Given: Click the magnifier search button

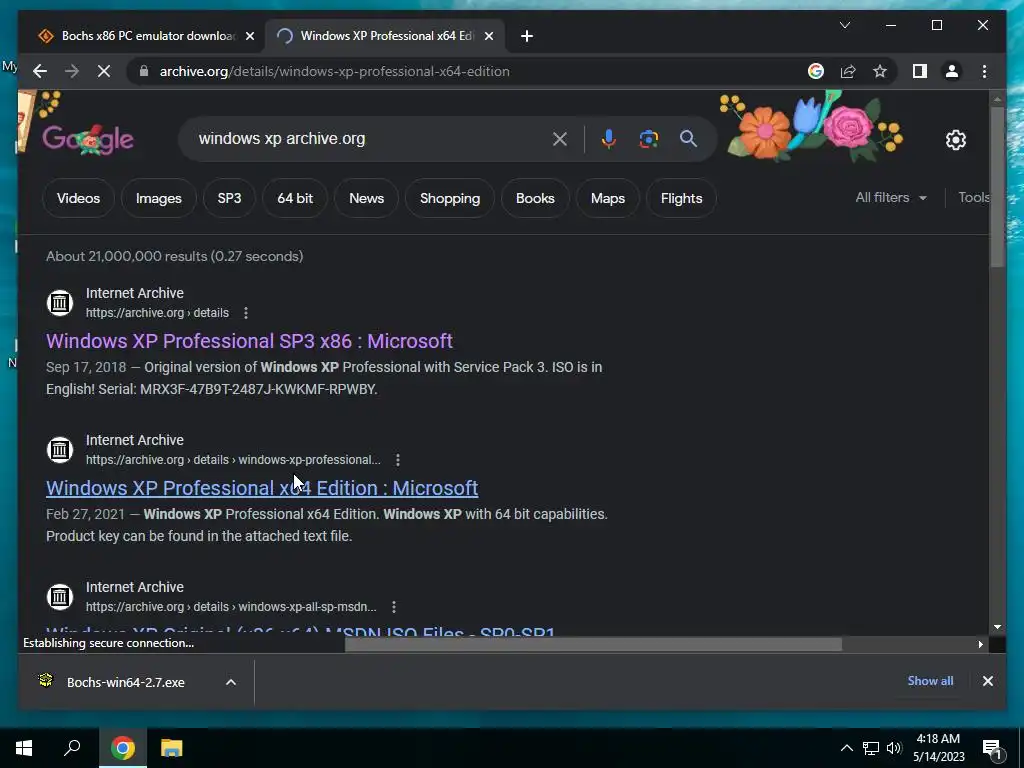Looking at the screenshot, I should [x=688, y=138].
